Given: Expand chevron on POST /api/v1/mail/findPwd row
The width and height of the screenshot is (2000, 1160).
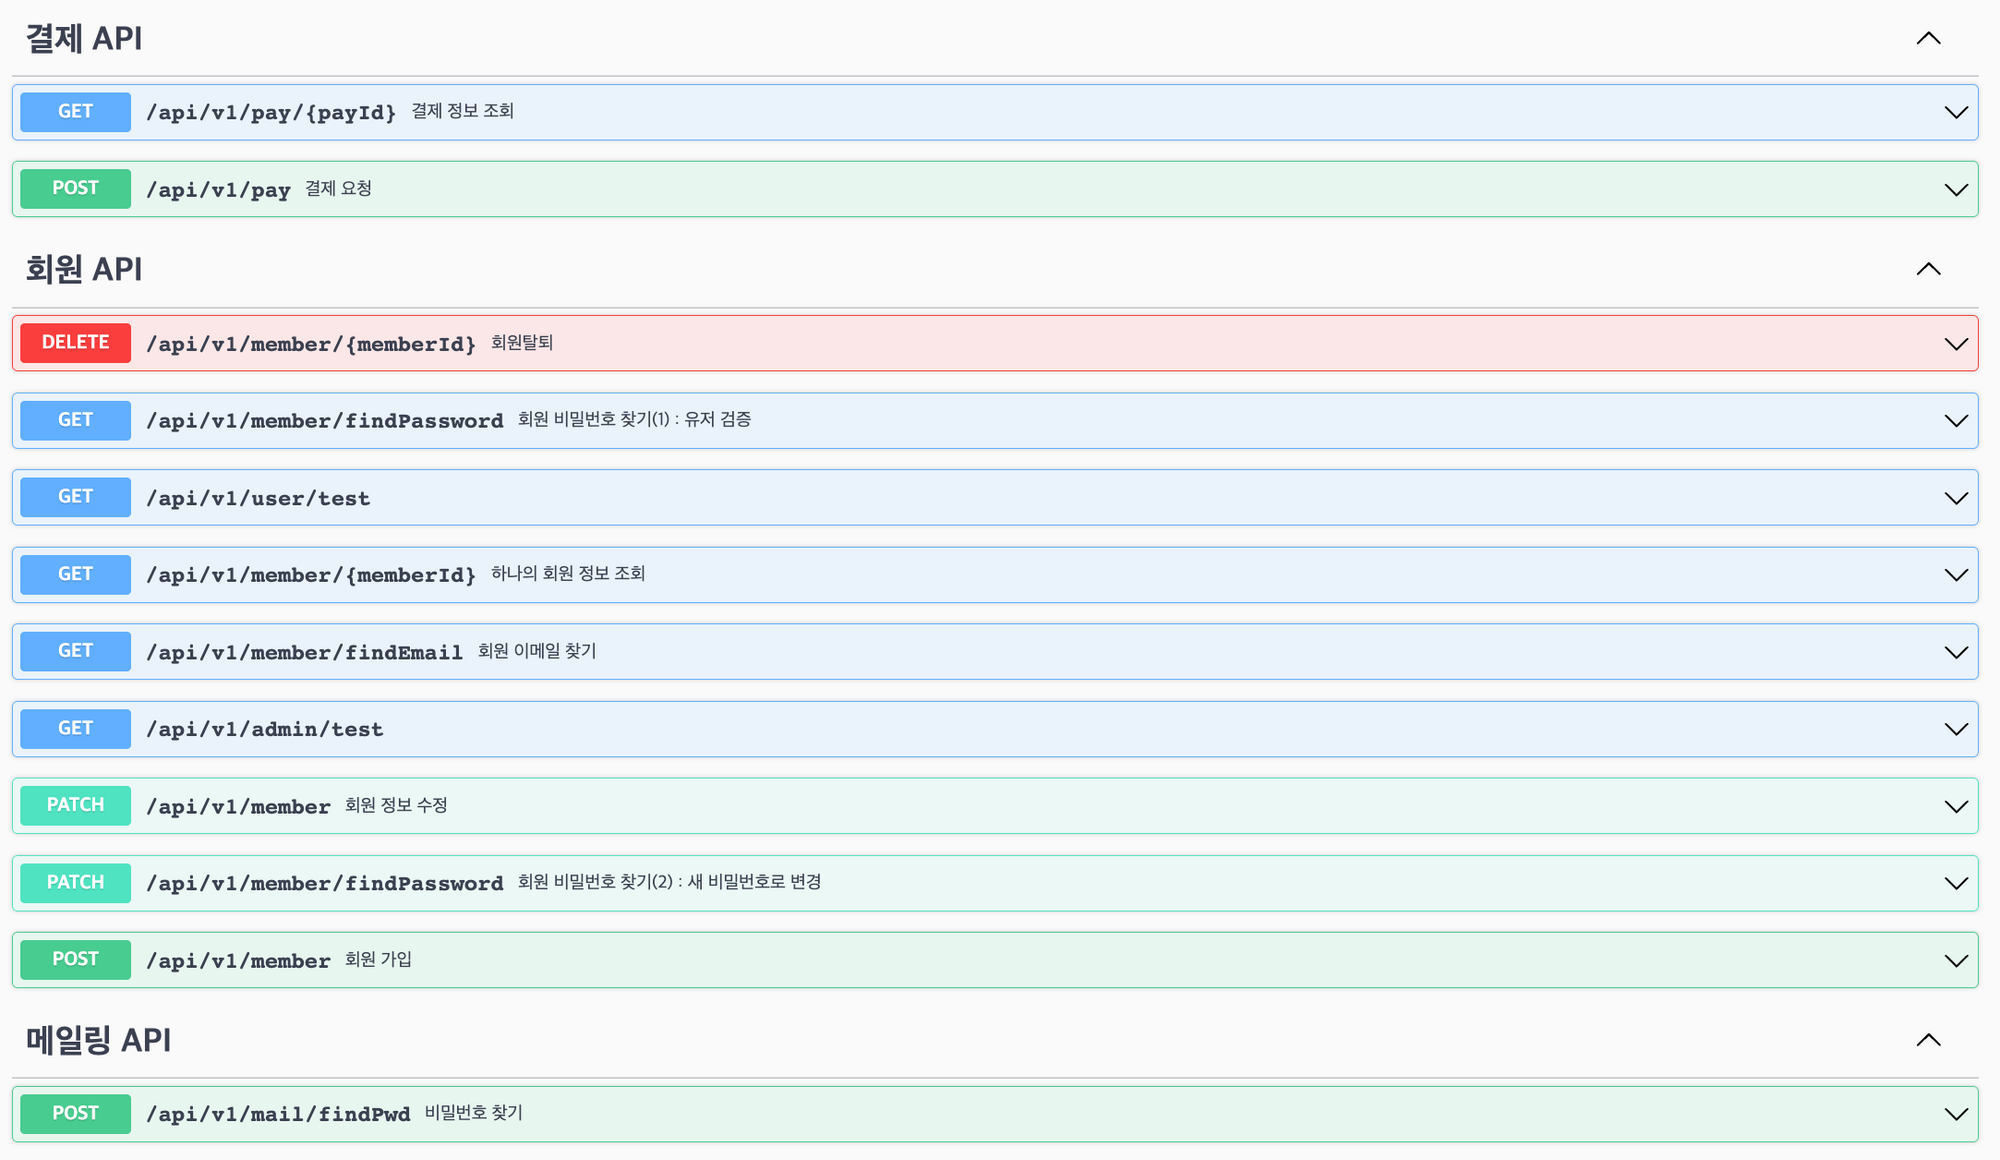Looking at the screenshot, I should point(1955,1114).
